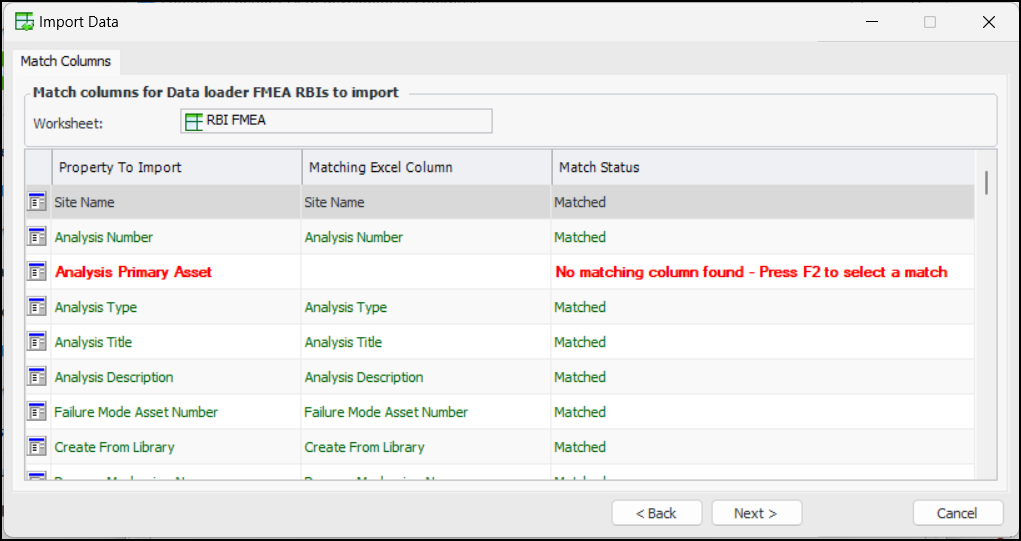
Task: Click the Property To Import column header
Action: 176,167
